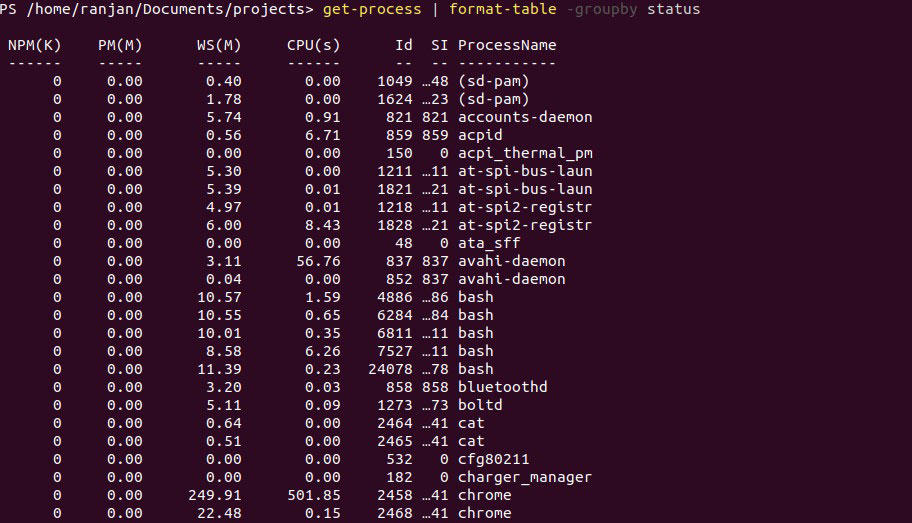Click the bluetoothd process name
912x523 pixels.
[x=502, y=387]
